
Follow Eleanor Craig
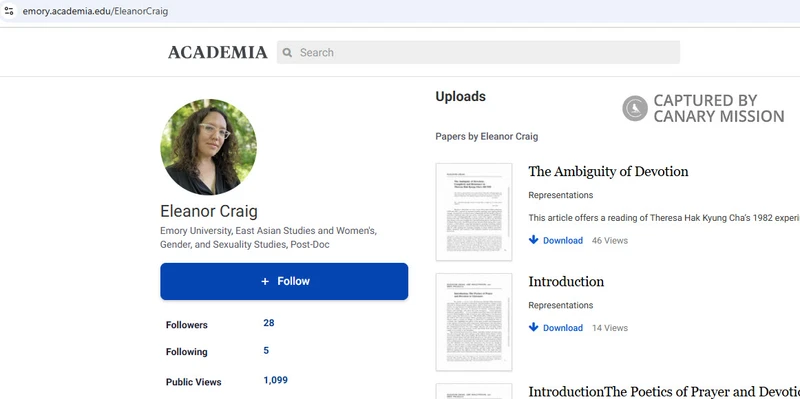[284, 281]
